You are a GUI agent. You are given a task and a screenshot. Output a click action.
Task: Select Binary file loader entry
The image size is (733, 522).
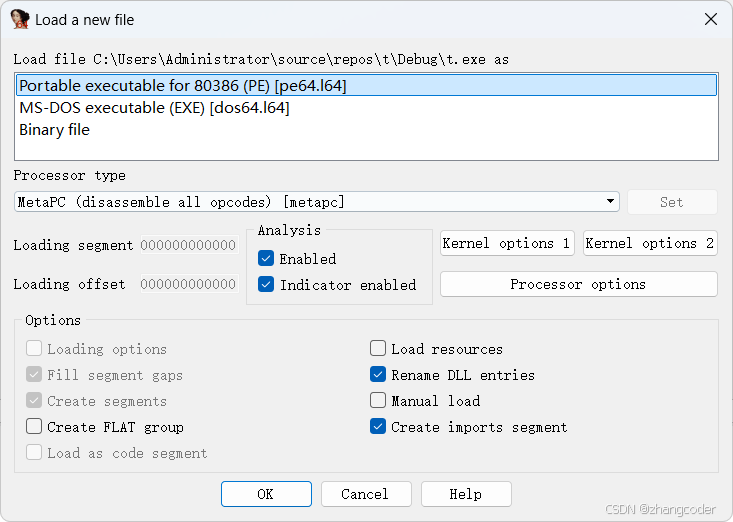point(367,129)
